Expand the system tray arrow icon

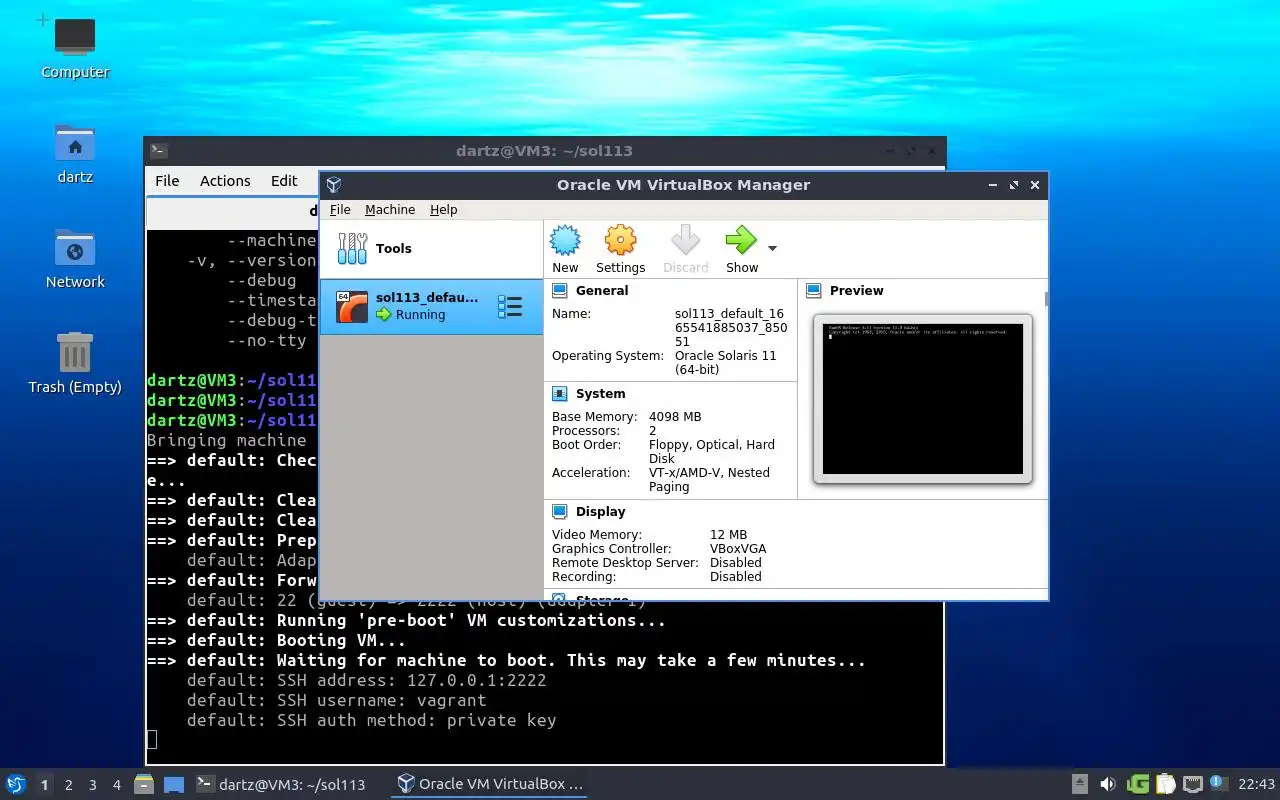coord(1080,784)
